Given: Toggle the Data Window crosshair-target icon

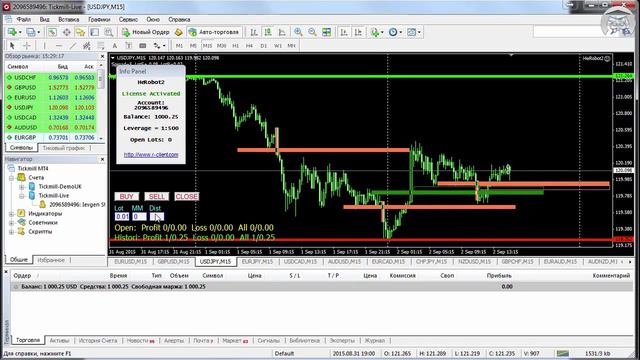Looking at the screenshot, I should click(66, 32).
